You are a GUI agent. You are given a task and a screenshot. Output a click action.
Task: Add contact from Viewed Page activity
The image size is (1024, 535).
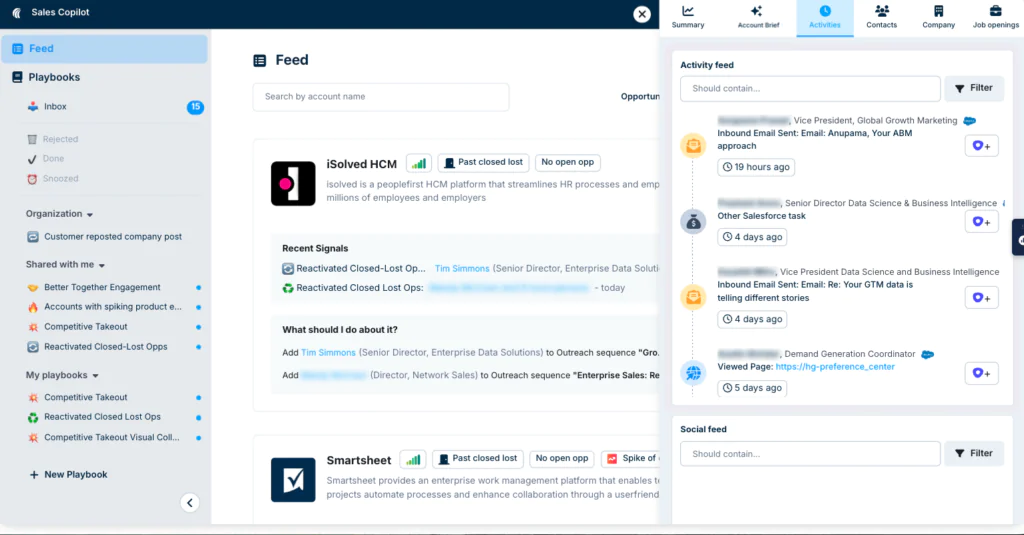tap(982, 374)
